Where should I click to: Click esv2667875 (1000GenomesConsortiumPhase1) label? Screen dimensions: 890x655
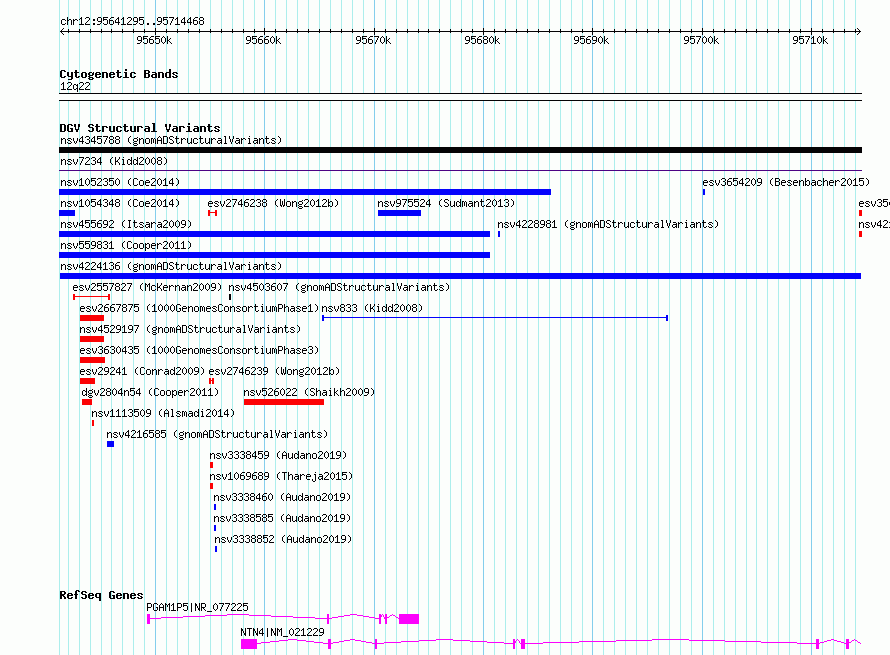pyautogui.click(x=199, y=308)
